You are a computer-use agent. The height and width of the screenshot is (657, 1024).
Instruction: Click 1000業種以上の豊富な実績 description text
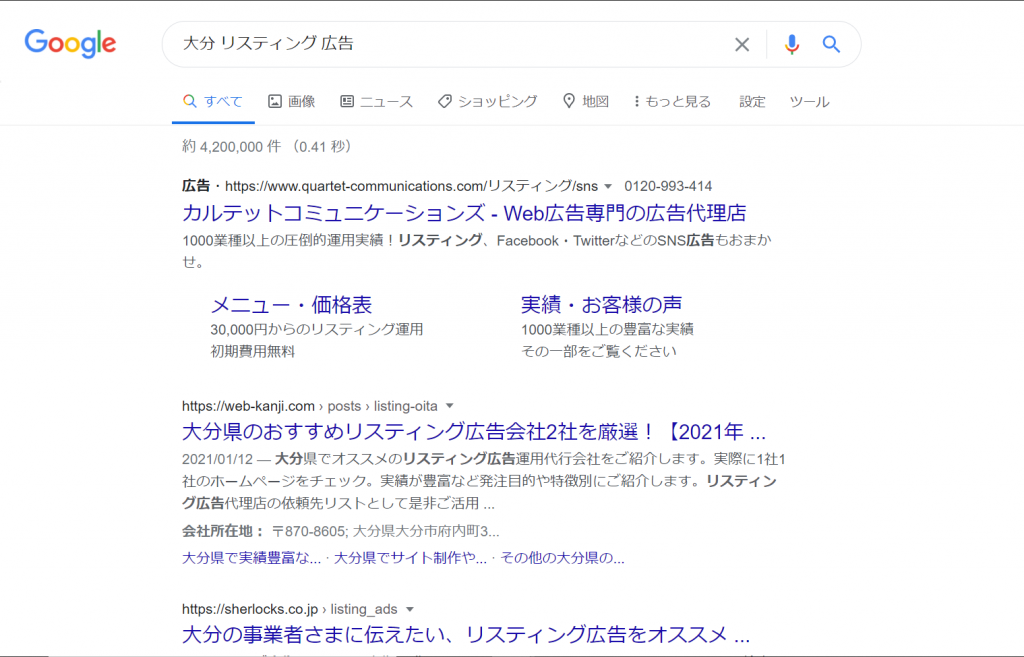pyautogui.click(x=607, y=329)
